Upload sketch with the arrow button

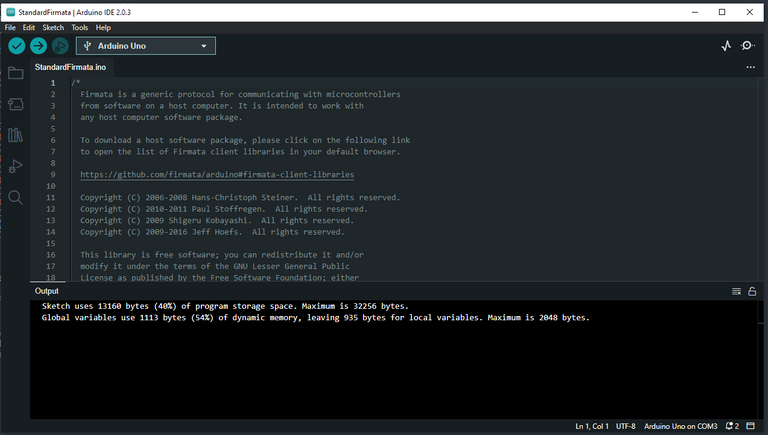click(38, 46)
